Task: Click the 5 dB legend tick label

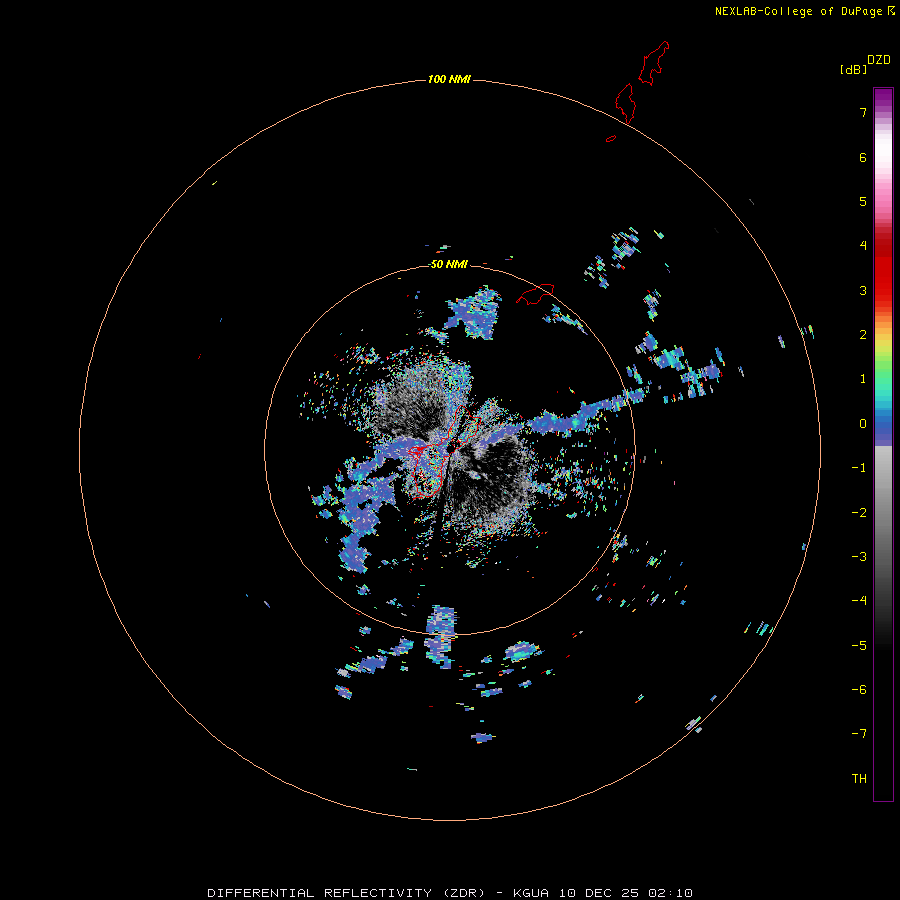Action: 863,201
